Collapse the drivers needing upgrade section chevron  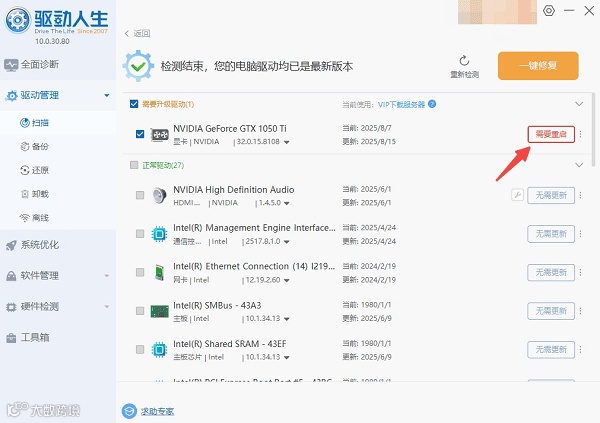(x=579, y=104)
